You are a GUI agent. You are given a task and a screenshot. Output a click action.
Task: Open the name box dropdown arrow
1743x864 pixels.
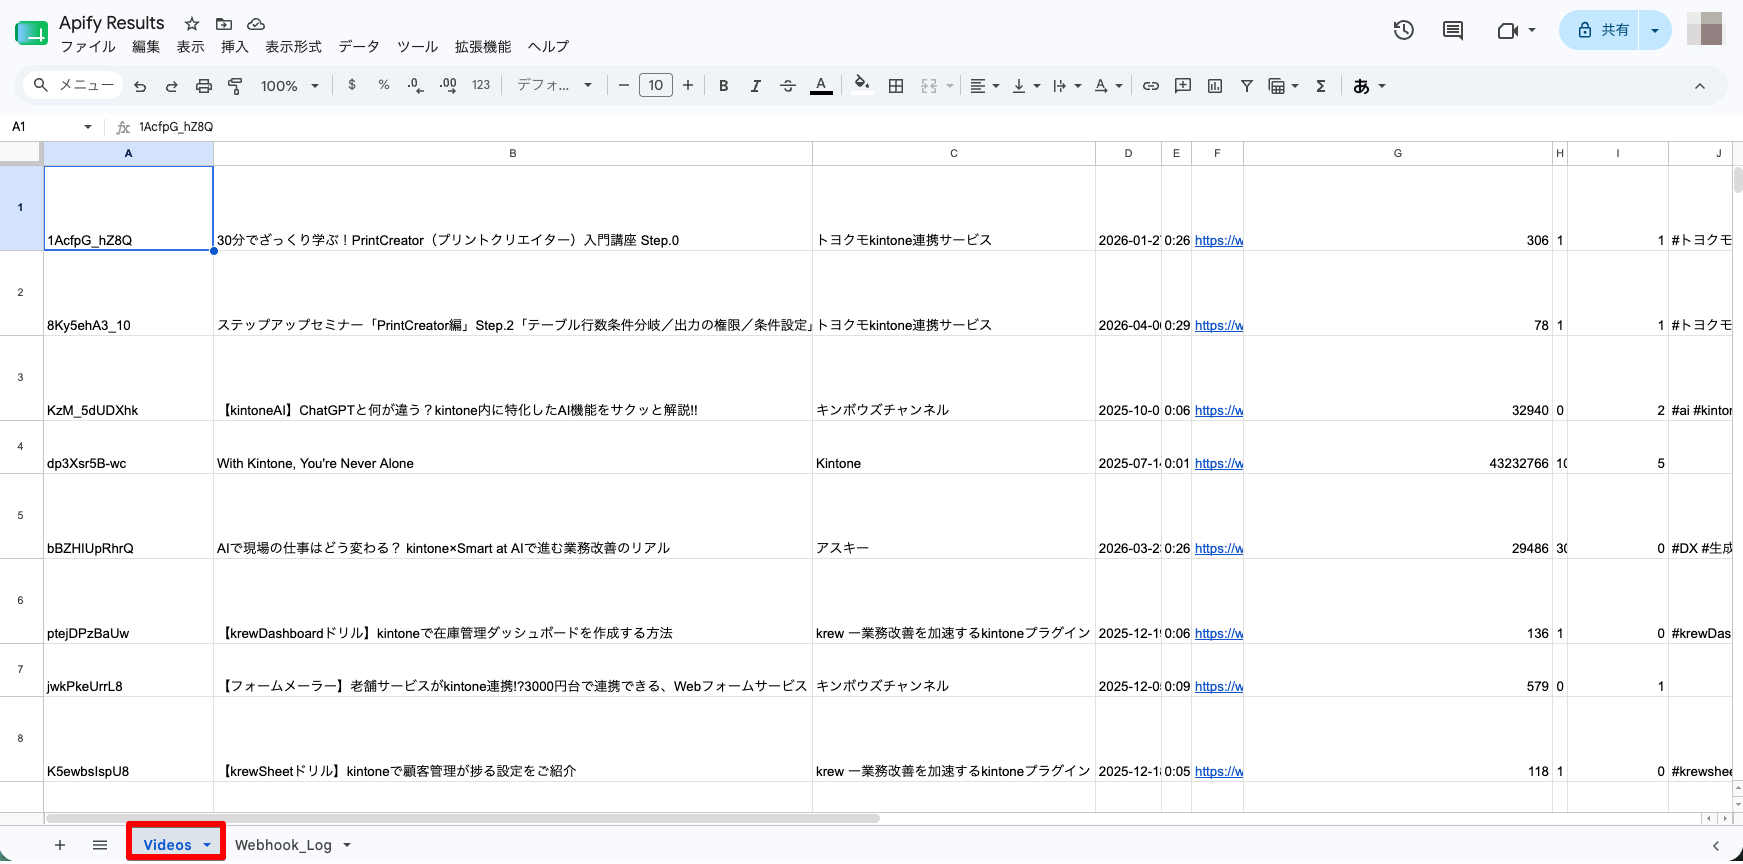click(88, 127)
